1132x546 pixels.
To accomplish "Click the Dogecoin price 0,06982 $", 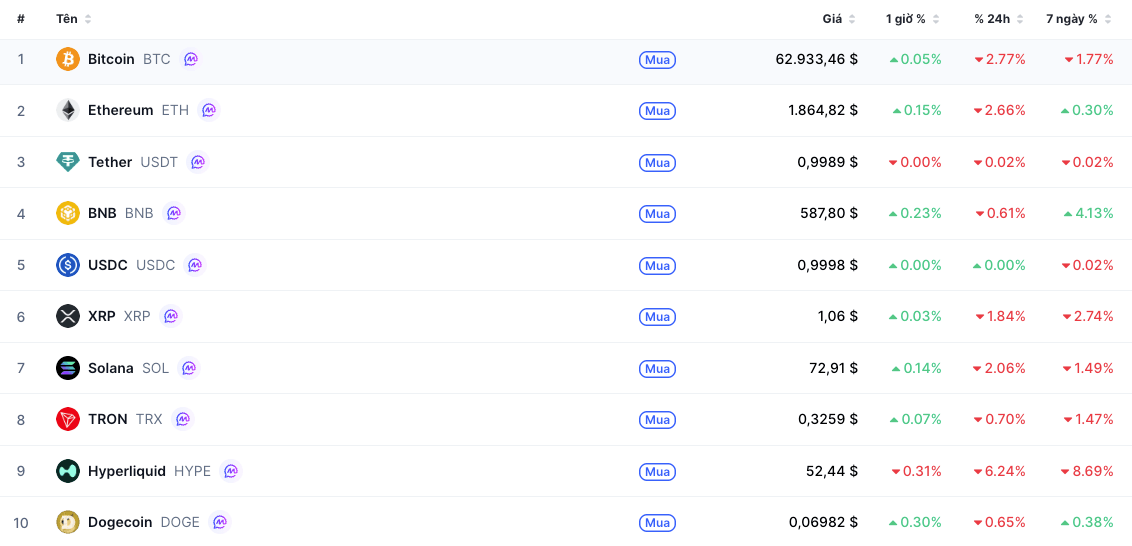I will (824, 522).
